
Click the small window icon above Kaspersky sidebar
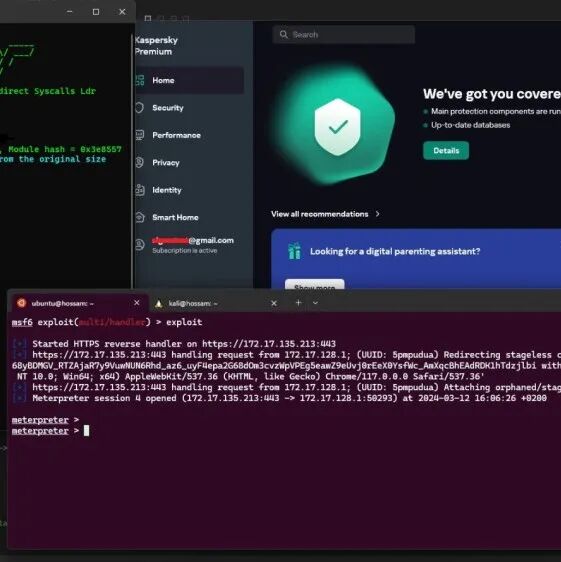pyautogui.click(x=148, y=18)
